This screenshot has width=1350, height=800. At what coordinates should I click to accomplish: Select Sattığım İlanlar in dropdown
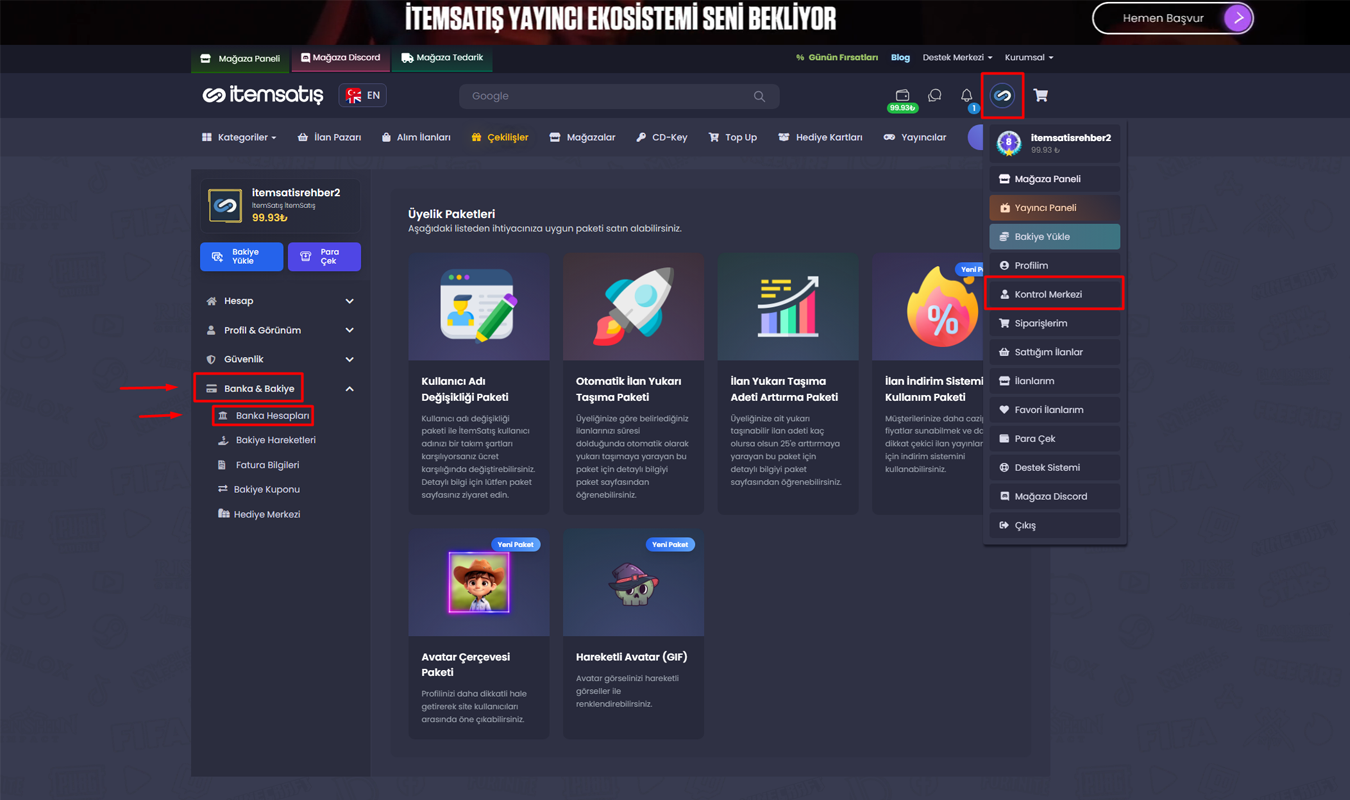tap(1054, 352)
